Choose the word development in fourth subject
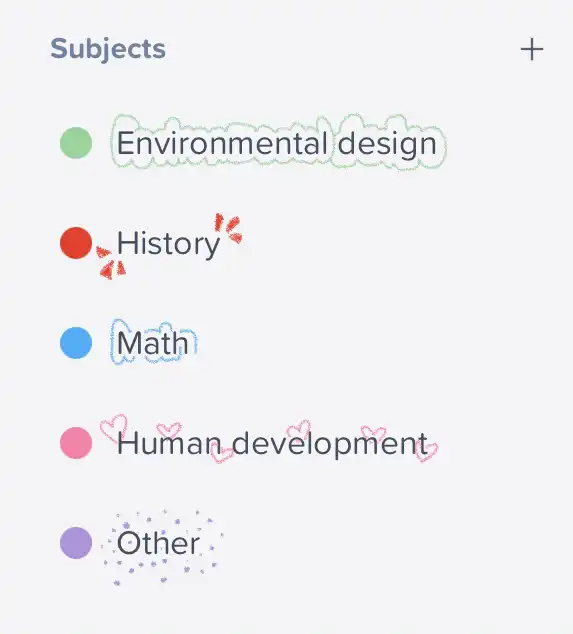 [x=330, y=445]
